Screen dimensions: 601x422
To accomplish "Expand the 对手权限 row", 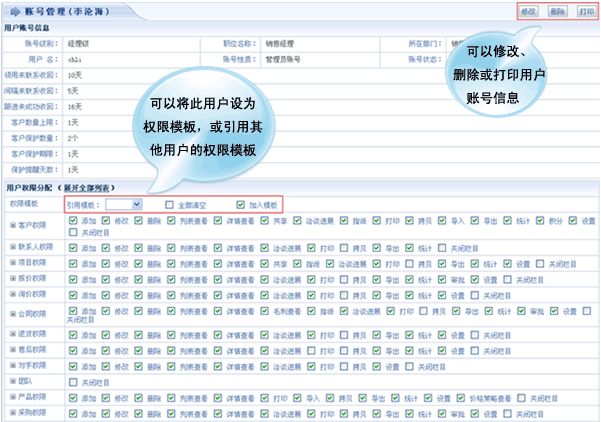I will point(13,365).
